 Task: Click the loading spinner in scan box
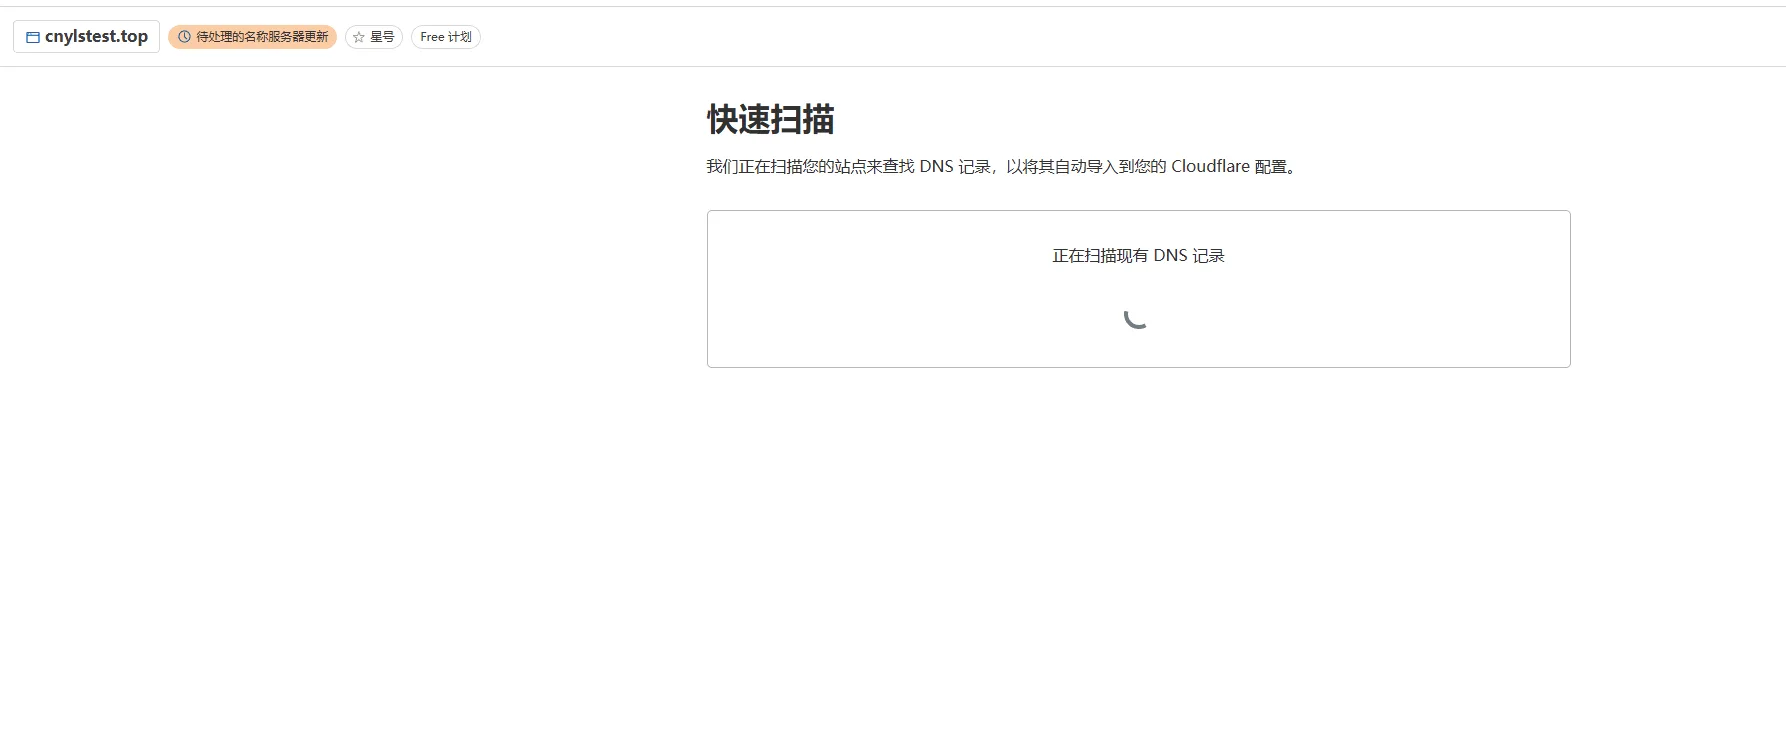1136,318
